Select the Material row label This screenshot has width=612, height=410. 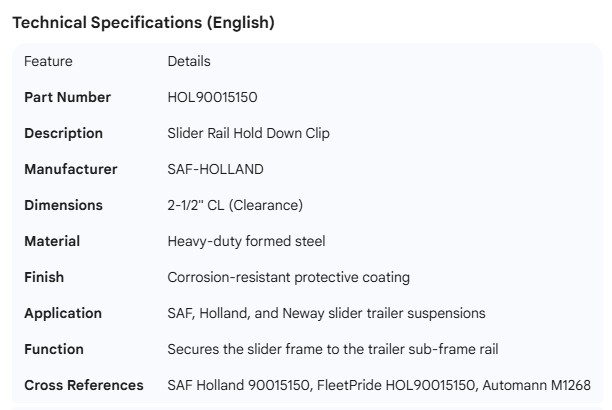coord(52,241)
